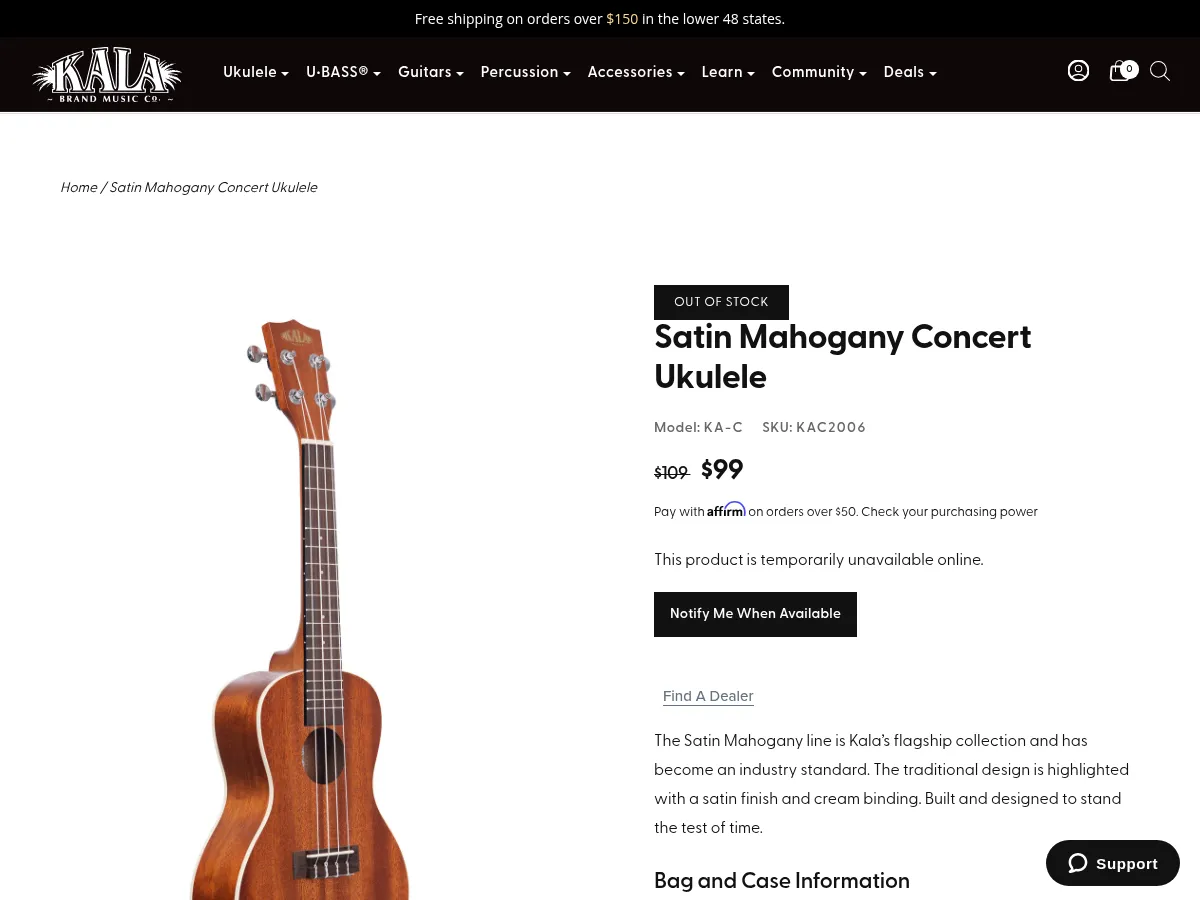Viewport: 1200px width, 900px height.
Task: View the cart item count badge
Action: pyautogui.click(x=1129, y=68)
